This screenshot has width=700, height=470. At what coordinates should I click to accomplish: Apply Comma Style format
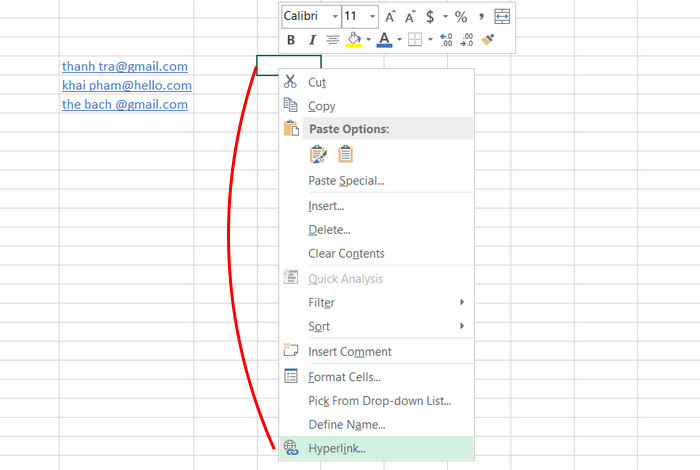(481, 17)
